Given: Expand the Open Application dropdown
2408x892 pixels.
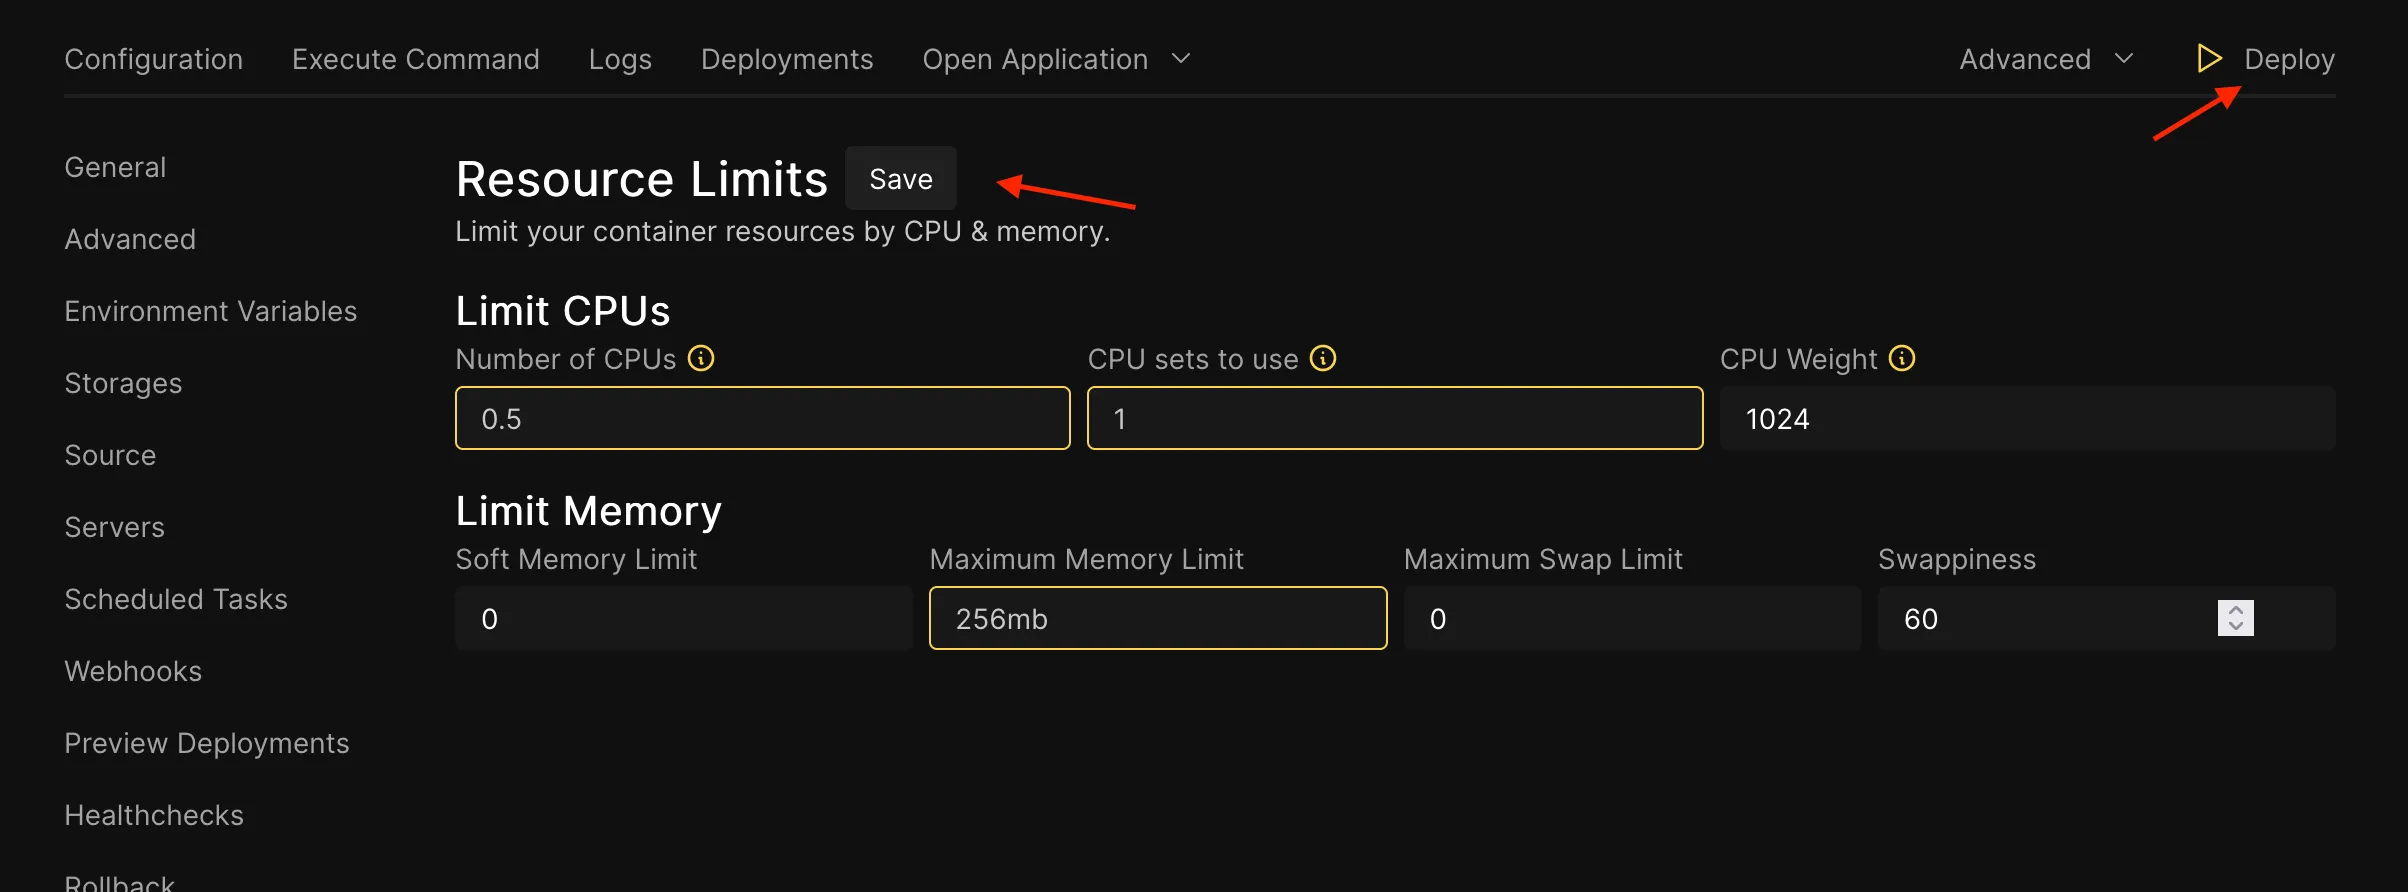Looking at the screenshot, I should coord(1056,59).
